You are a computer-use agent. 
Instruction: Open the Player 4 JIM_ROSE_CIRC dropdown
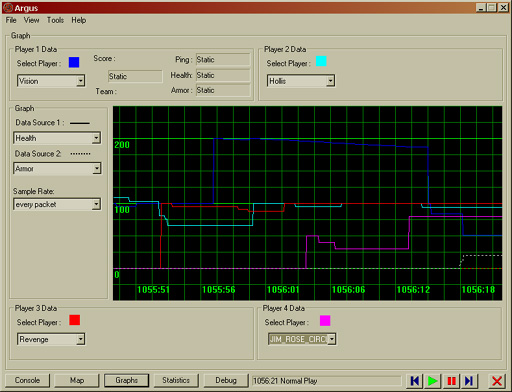302,339
